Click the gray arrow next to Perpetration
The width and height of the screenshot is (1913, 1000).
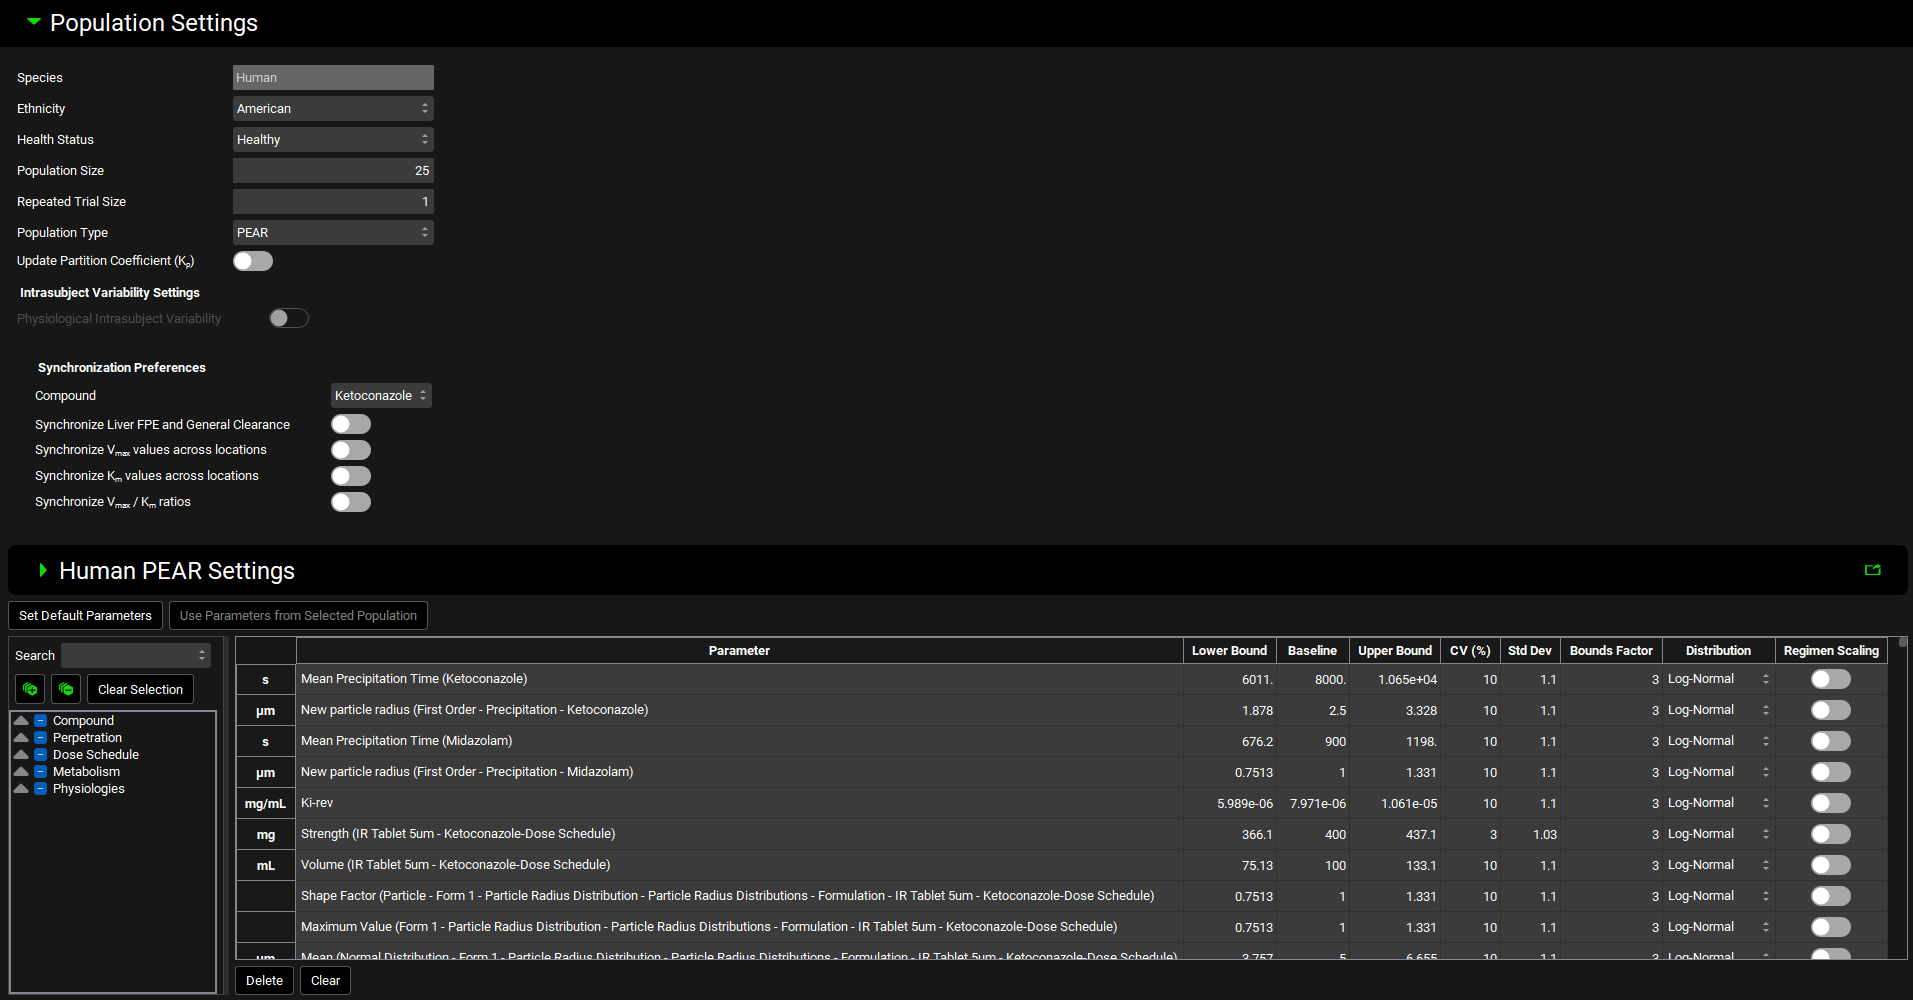pyautogui.click(x=21, y=738)
